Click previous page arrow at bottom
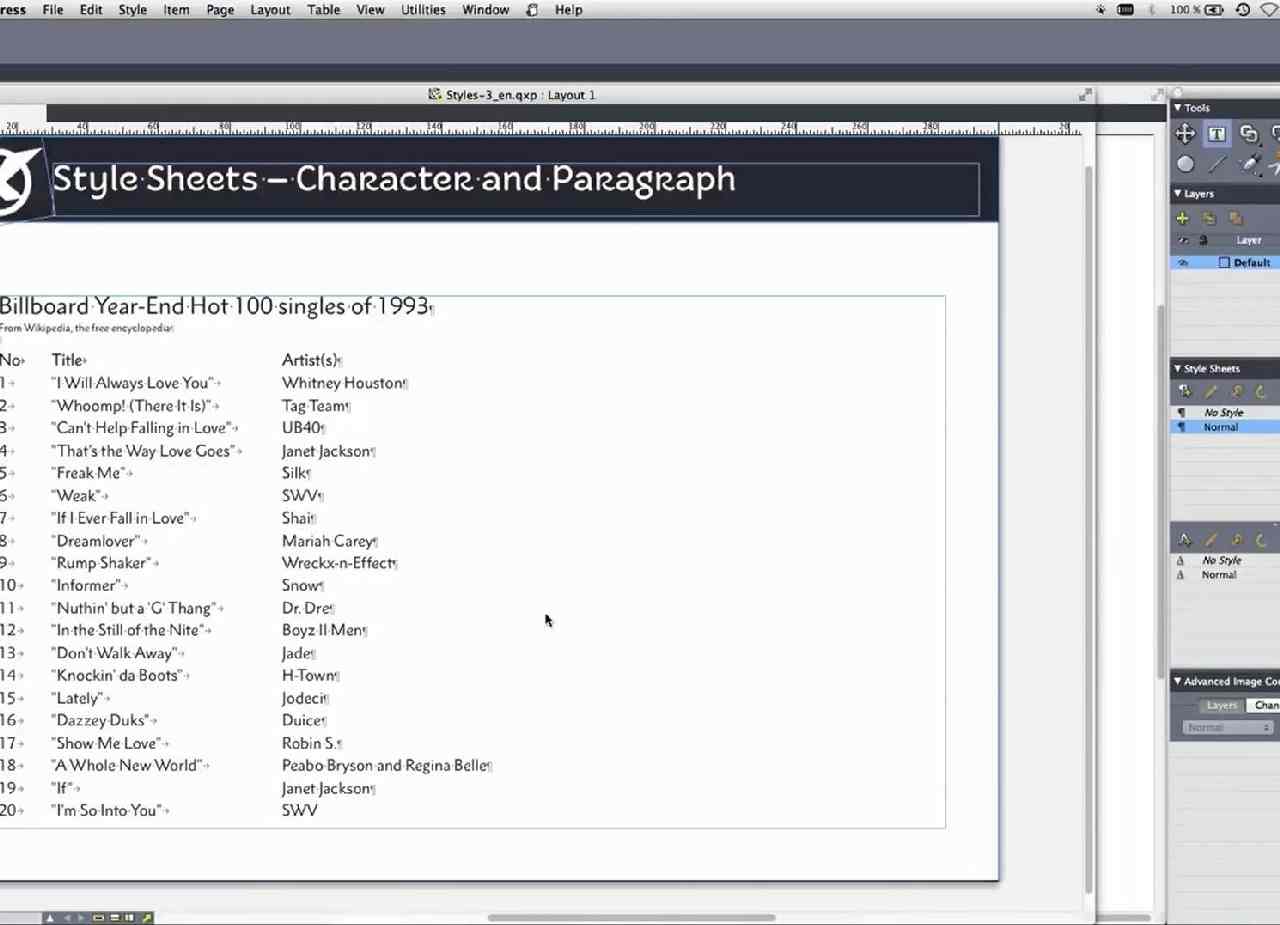 pos(67,918)
